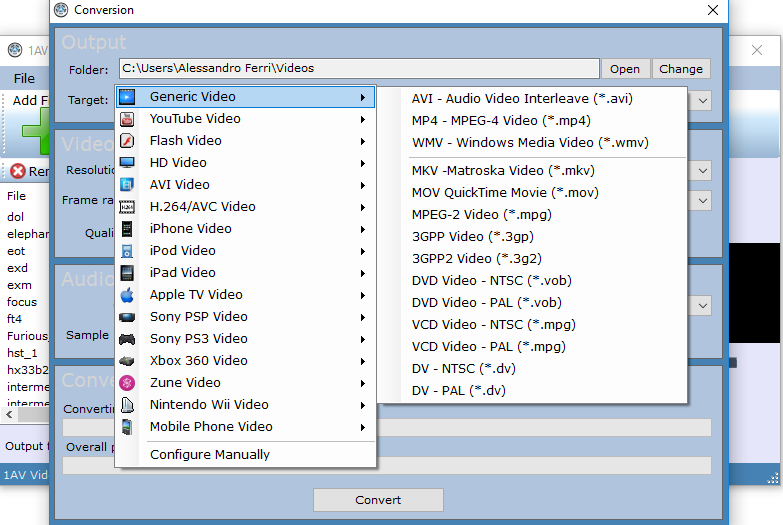This screenshot has width=783, height=525.
Task: Click the Change folder button
Action: (x=681, y=69)
